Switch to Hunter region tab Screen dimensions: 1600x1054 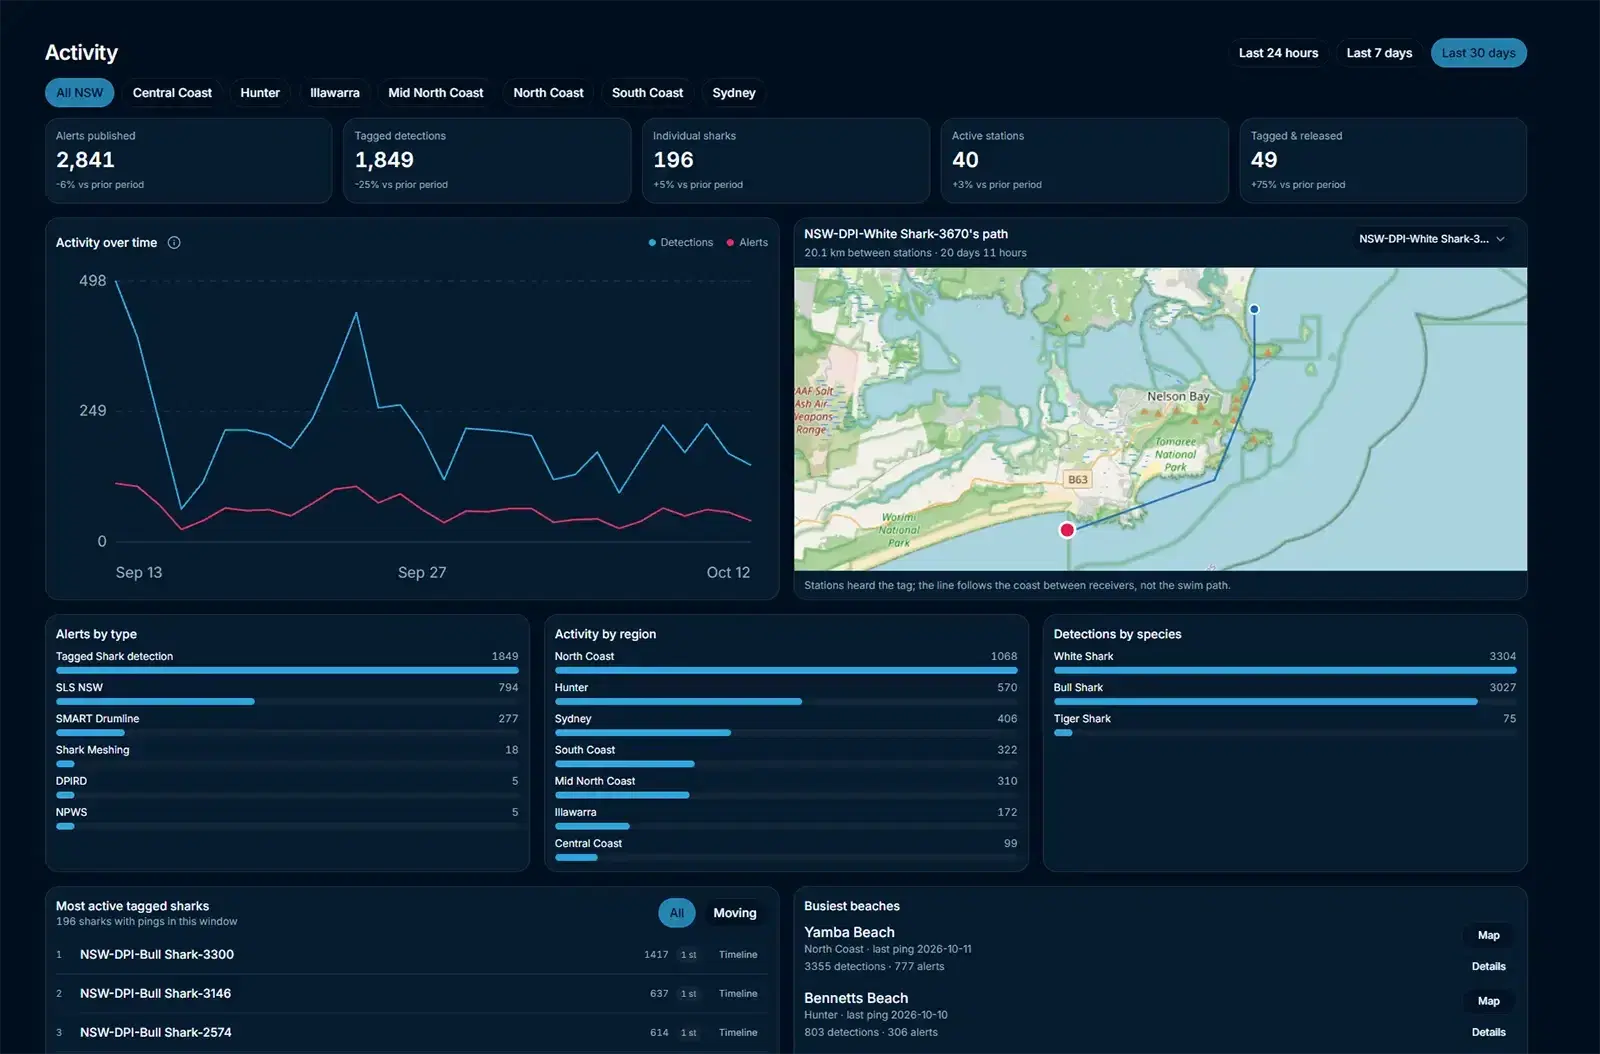(260, 93)
